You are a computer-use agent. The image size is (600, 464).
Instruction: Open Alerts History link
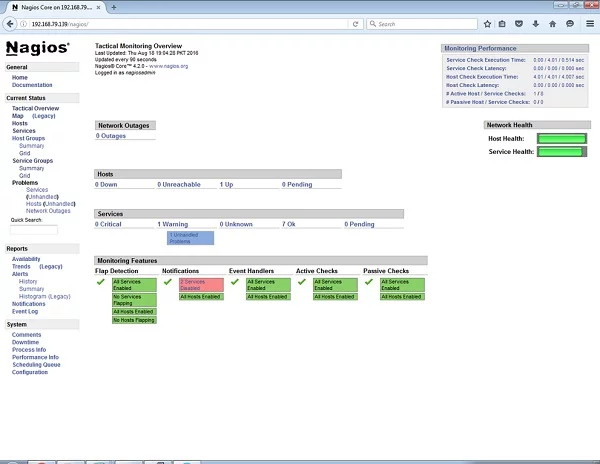pyautogui.click(x=28, y=281)
